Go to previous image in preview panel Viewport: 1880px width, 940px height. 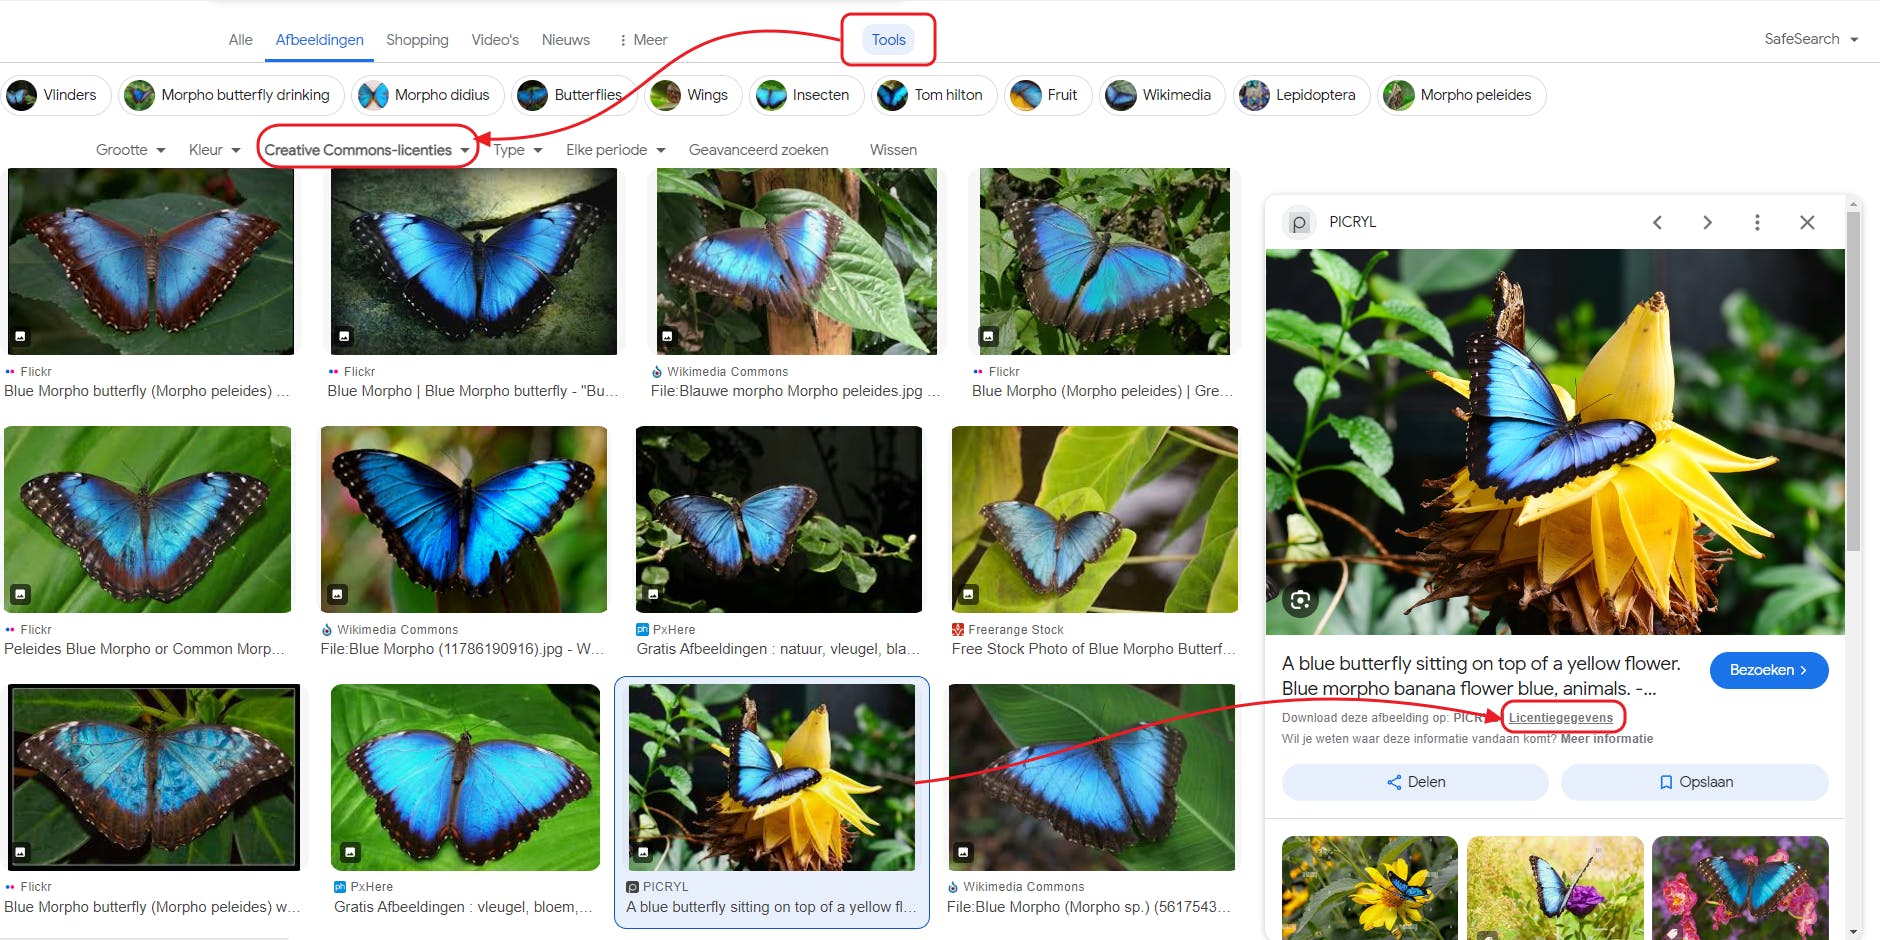tap(1657, 222)
